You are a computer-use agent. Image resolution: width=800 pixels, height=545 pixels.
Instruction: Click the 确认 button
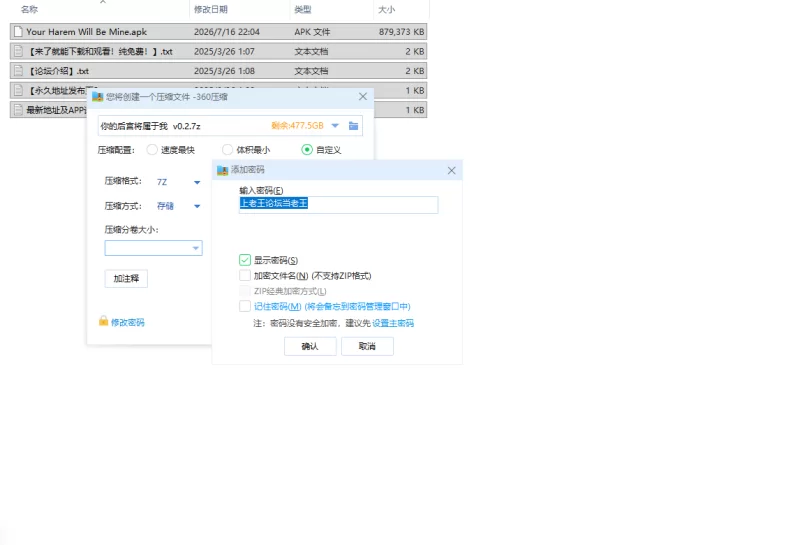pos(310,346)
